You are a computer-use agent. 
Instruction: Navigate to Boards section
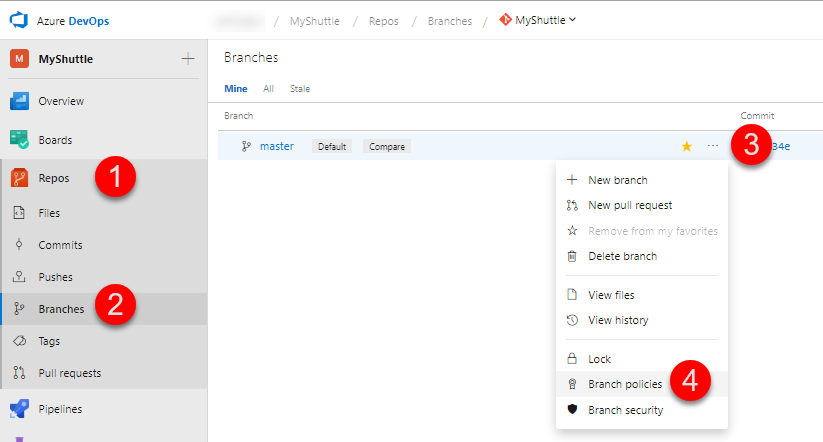click(55, 140)
